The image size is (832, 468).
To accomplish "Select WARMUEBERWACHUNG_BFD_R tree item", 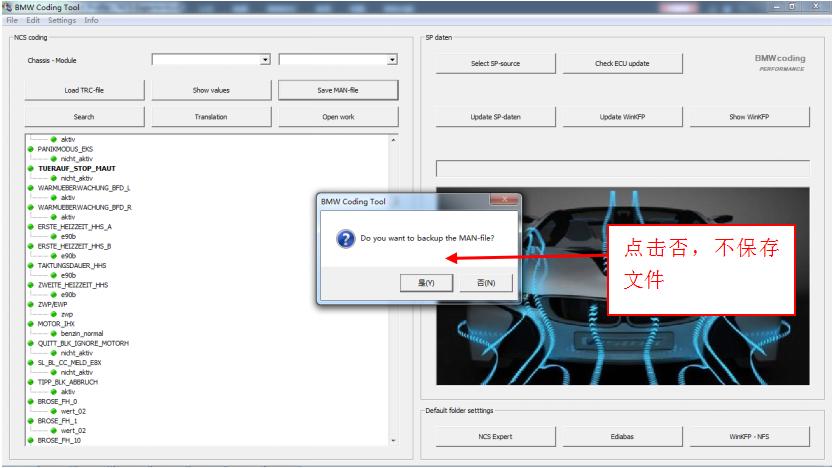I will 84,207.
